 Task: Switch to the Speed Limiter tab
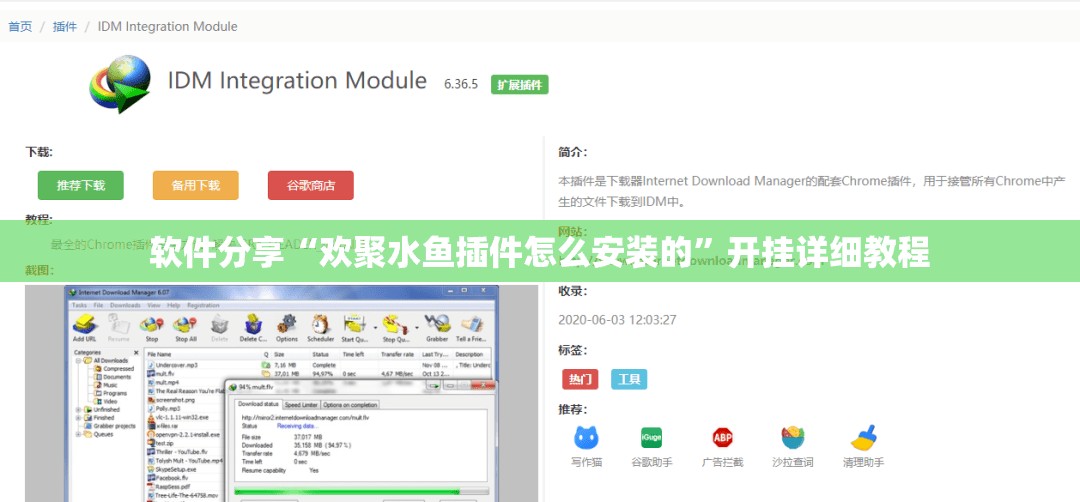(301, 404)
